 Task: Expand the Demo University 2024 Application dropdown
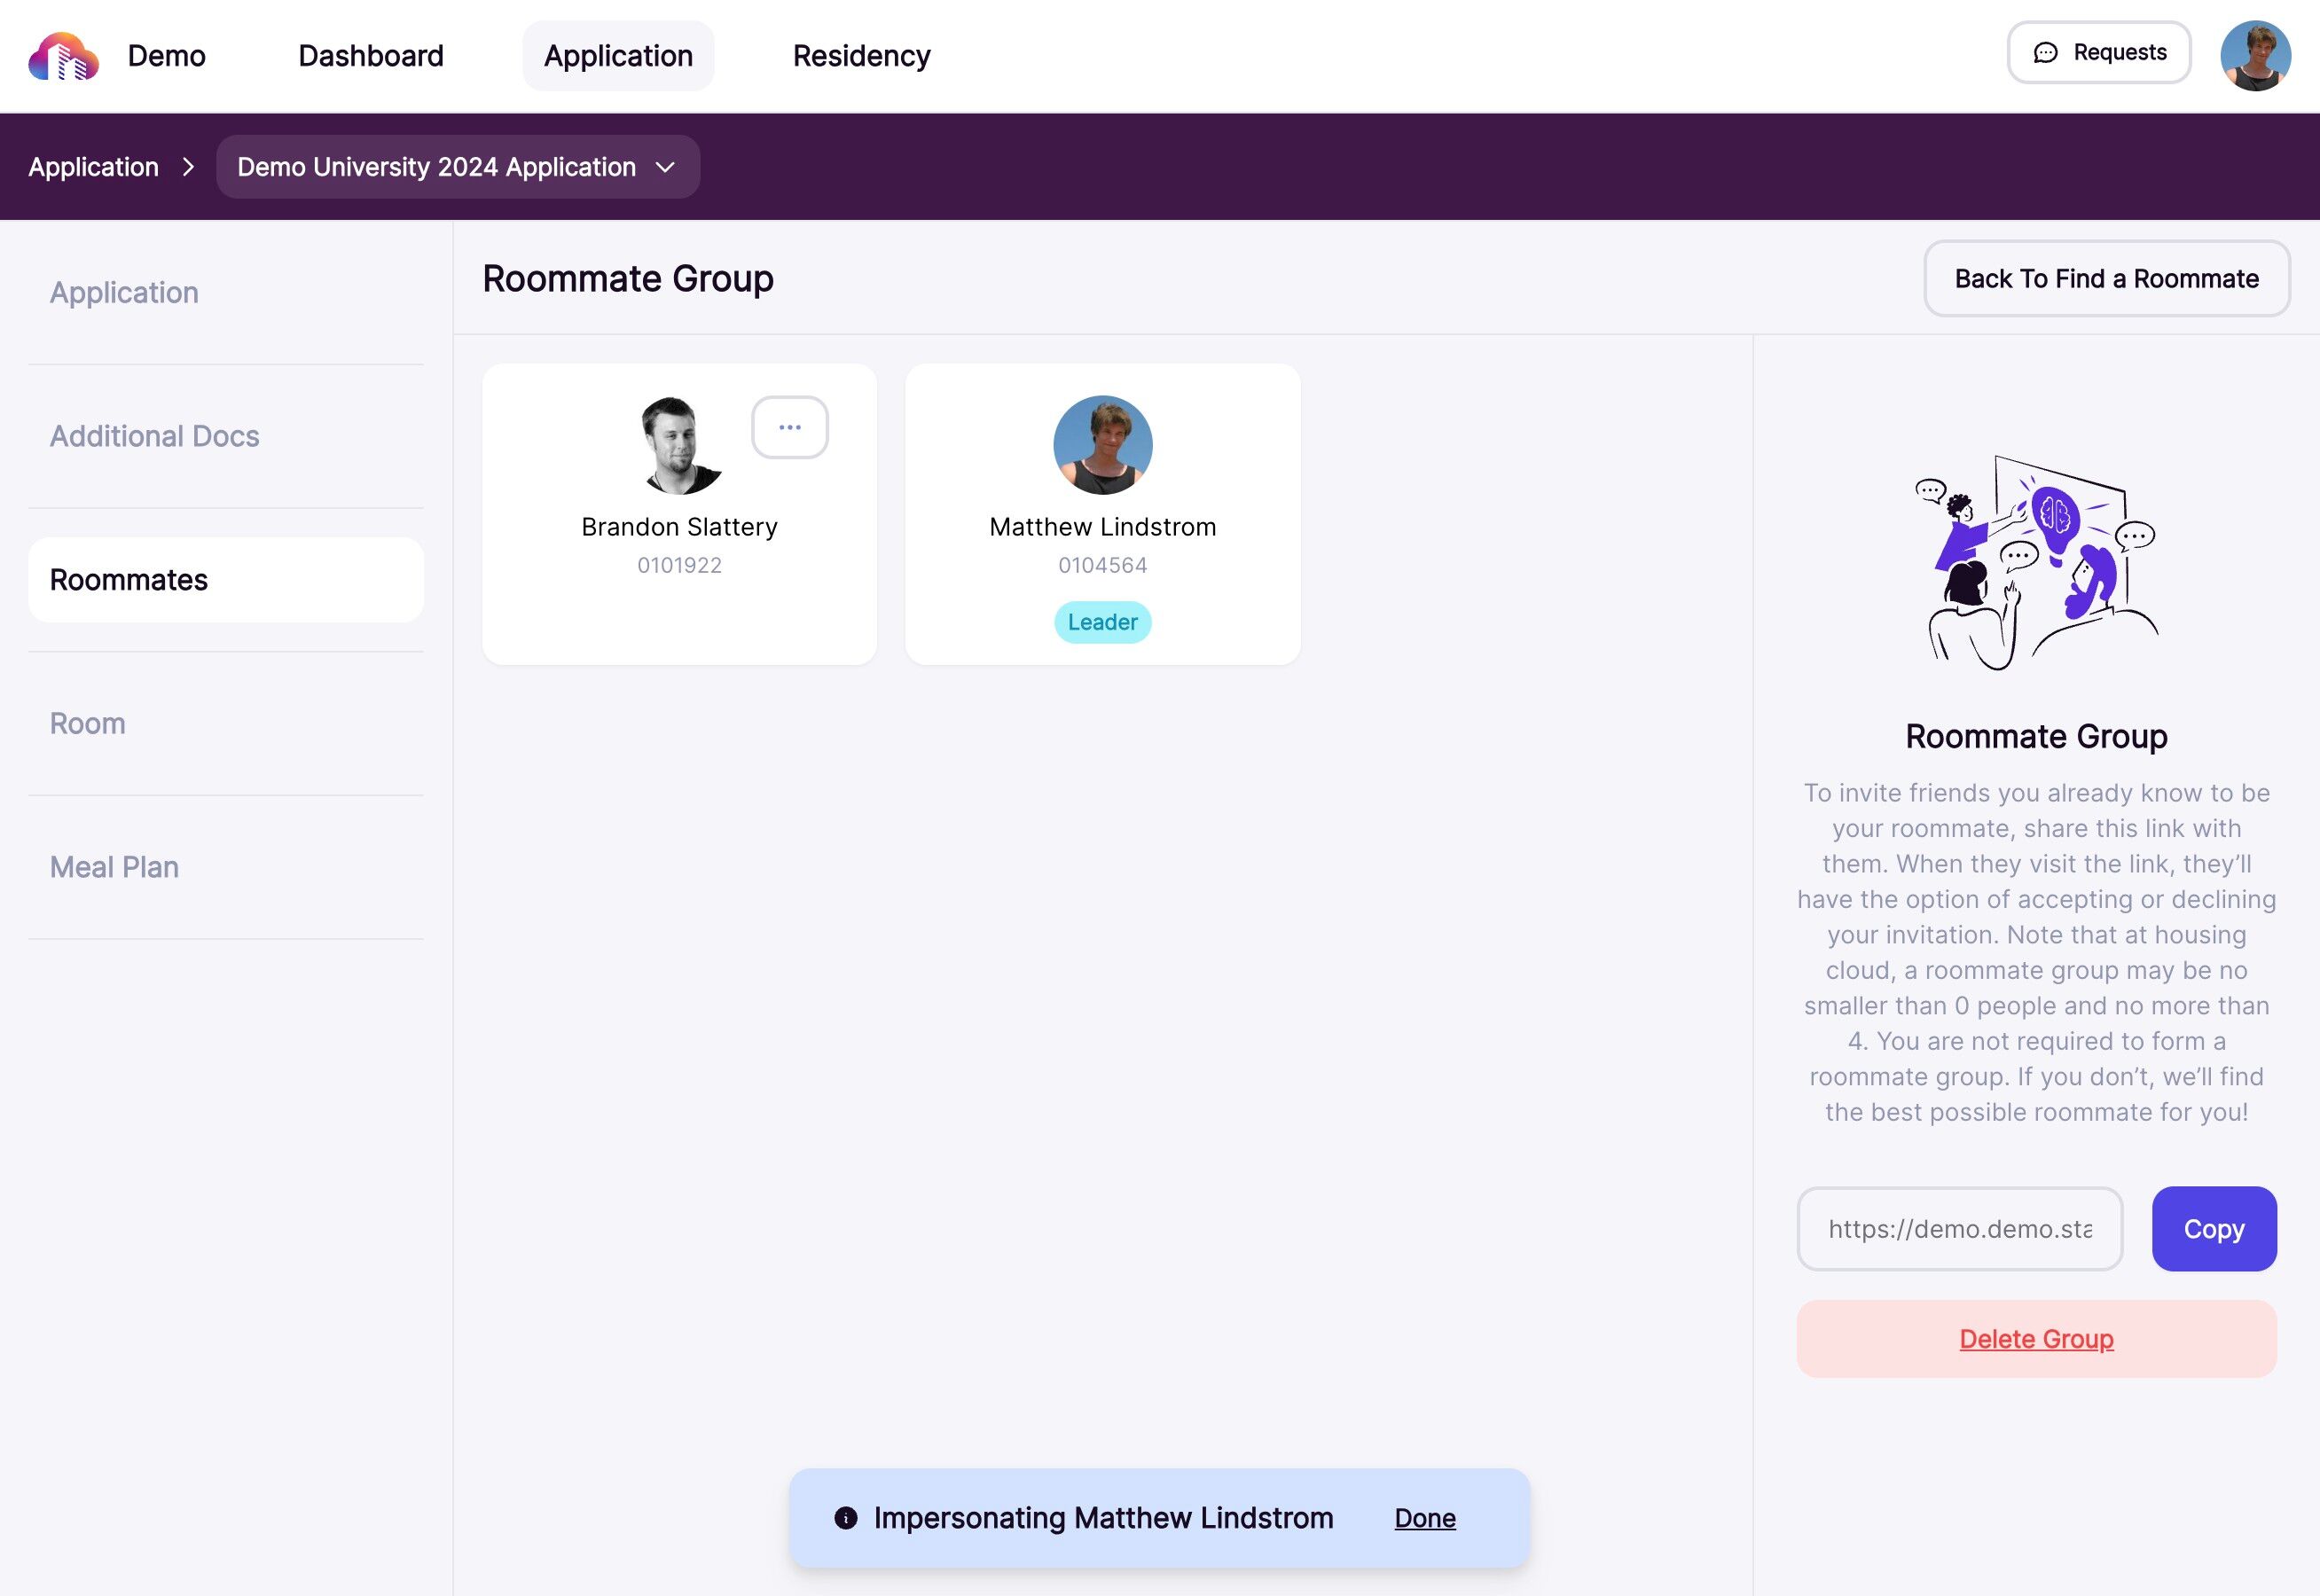pos(458,167)
